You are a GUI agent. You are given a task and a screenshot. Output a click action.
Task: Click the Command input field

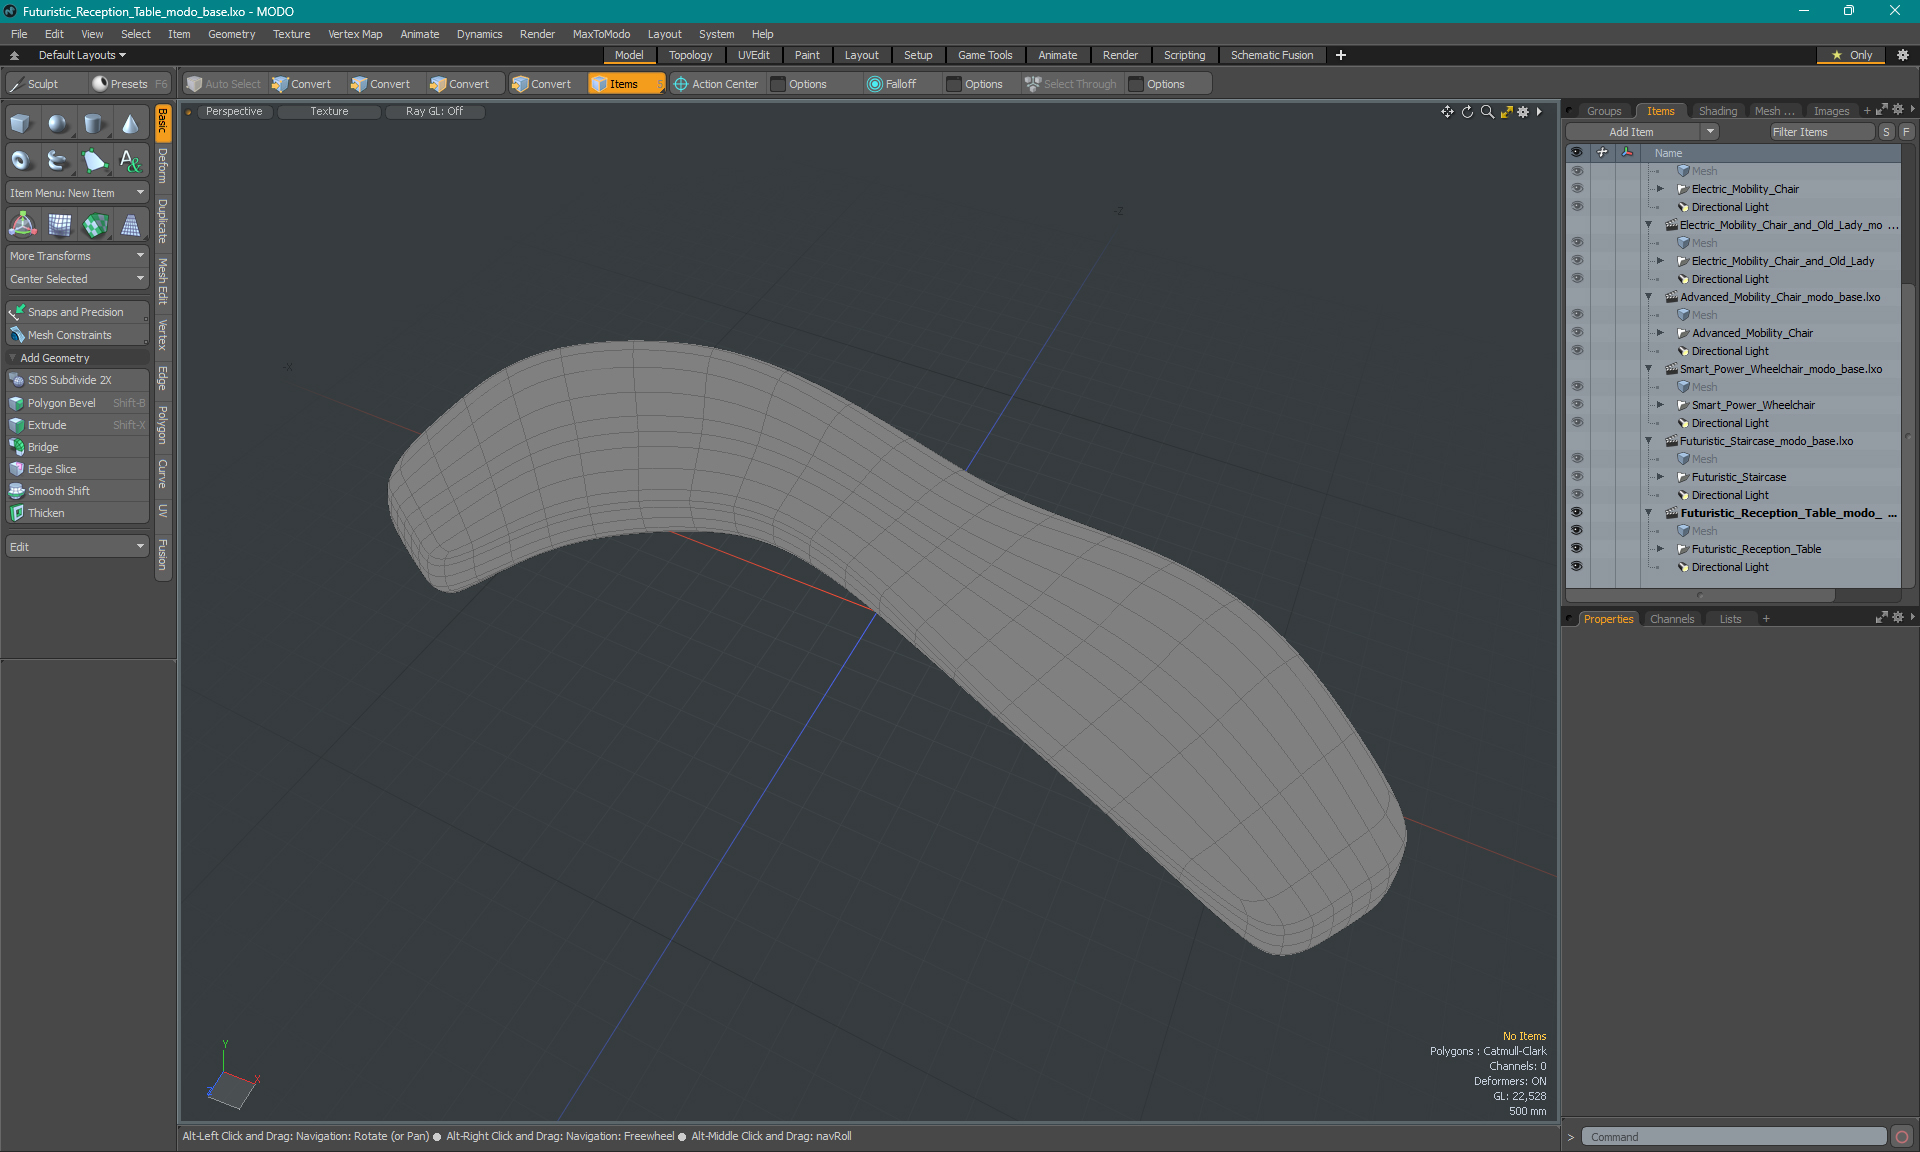point(1733,1137)
